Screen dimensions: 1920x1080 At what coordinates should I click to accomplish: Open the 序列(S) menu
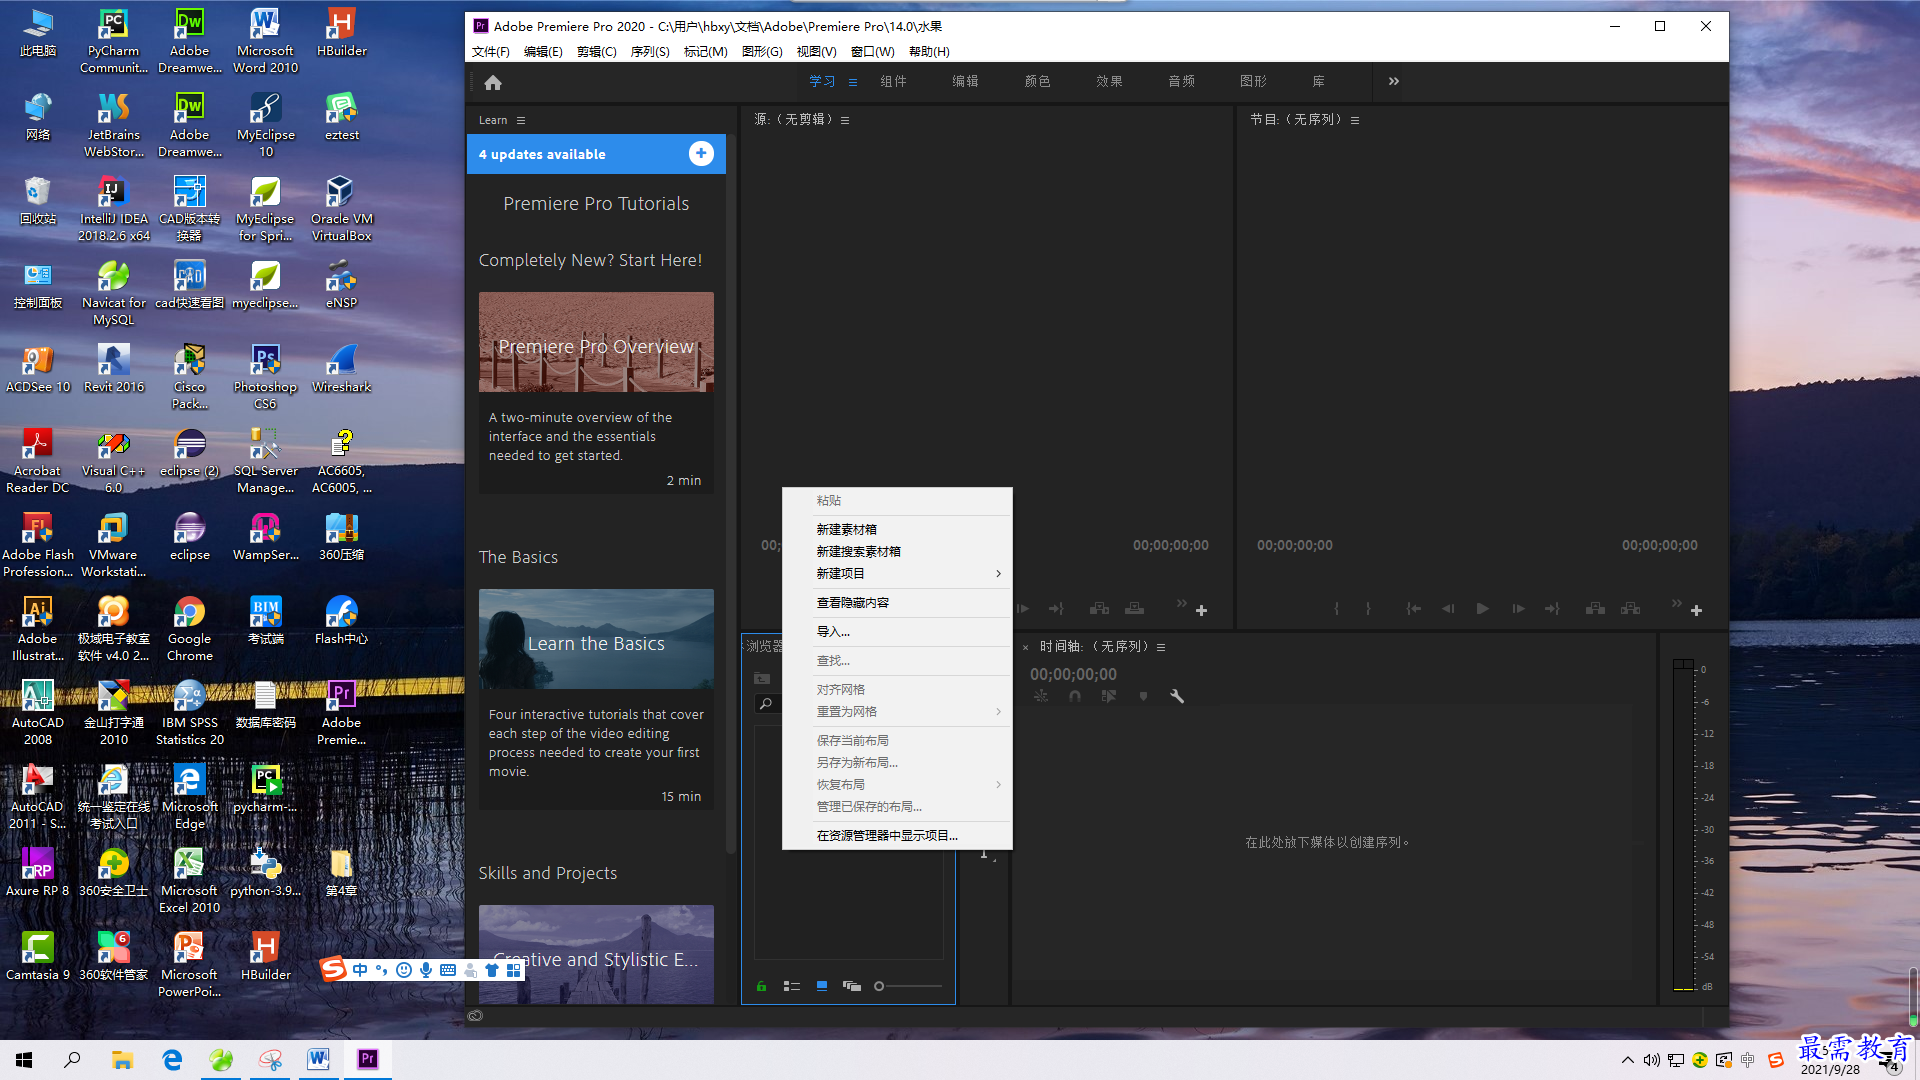click(x=650, y=52)
